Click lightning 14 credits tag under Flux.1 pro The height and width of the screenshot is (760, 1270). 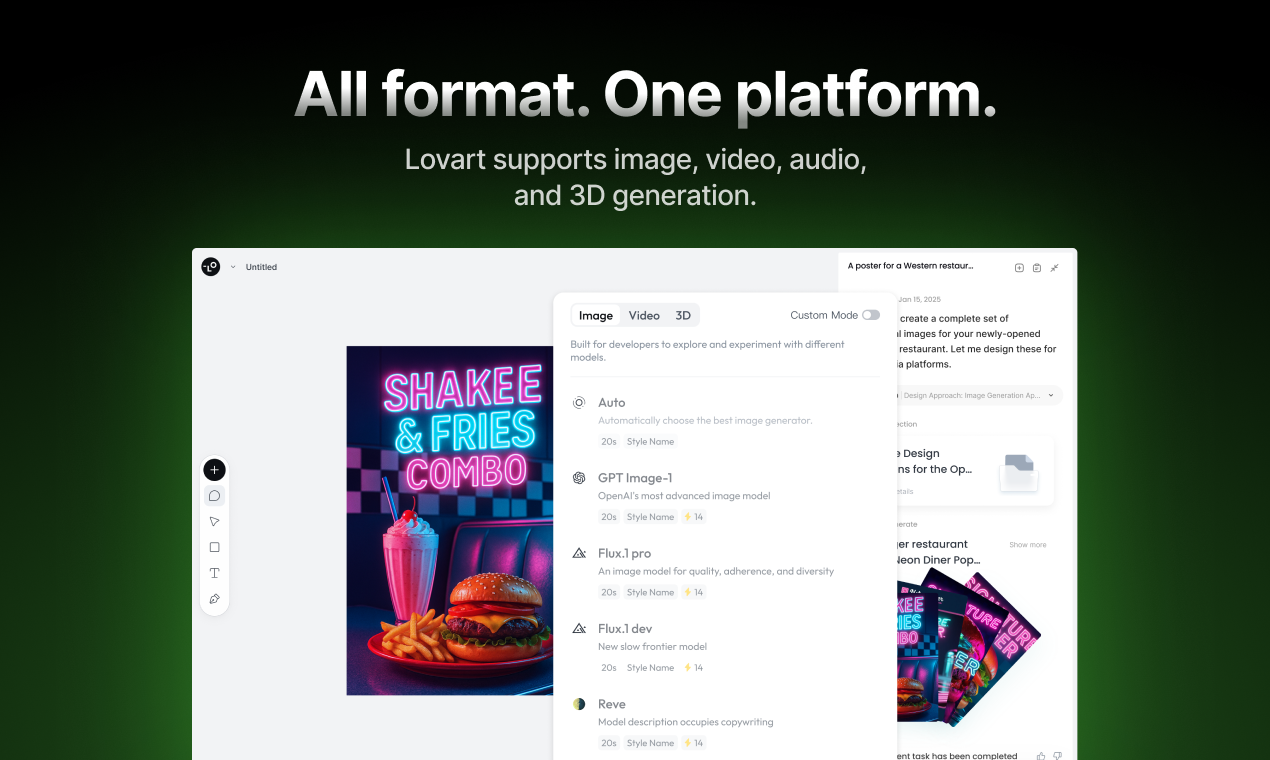tap(693, 592)
